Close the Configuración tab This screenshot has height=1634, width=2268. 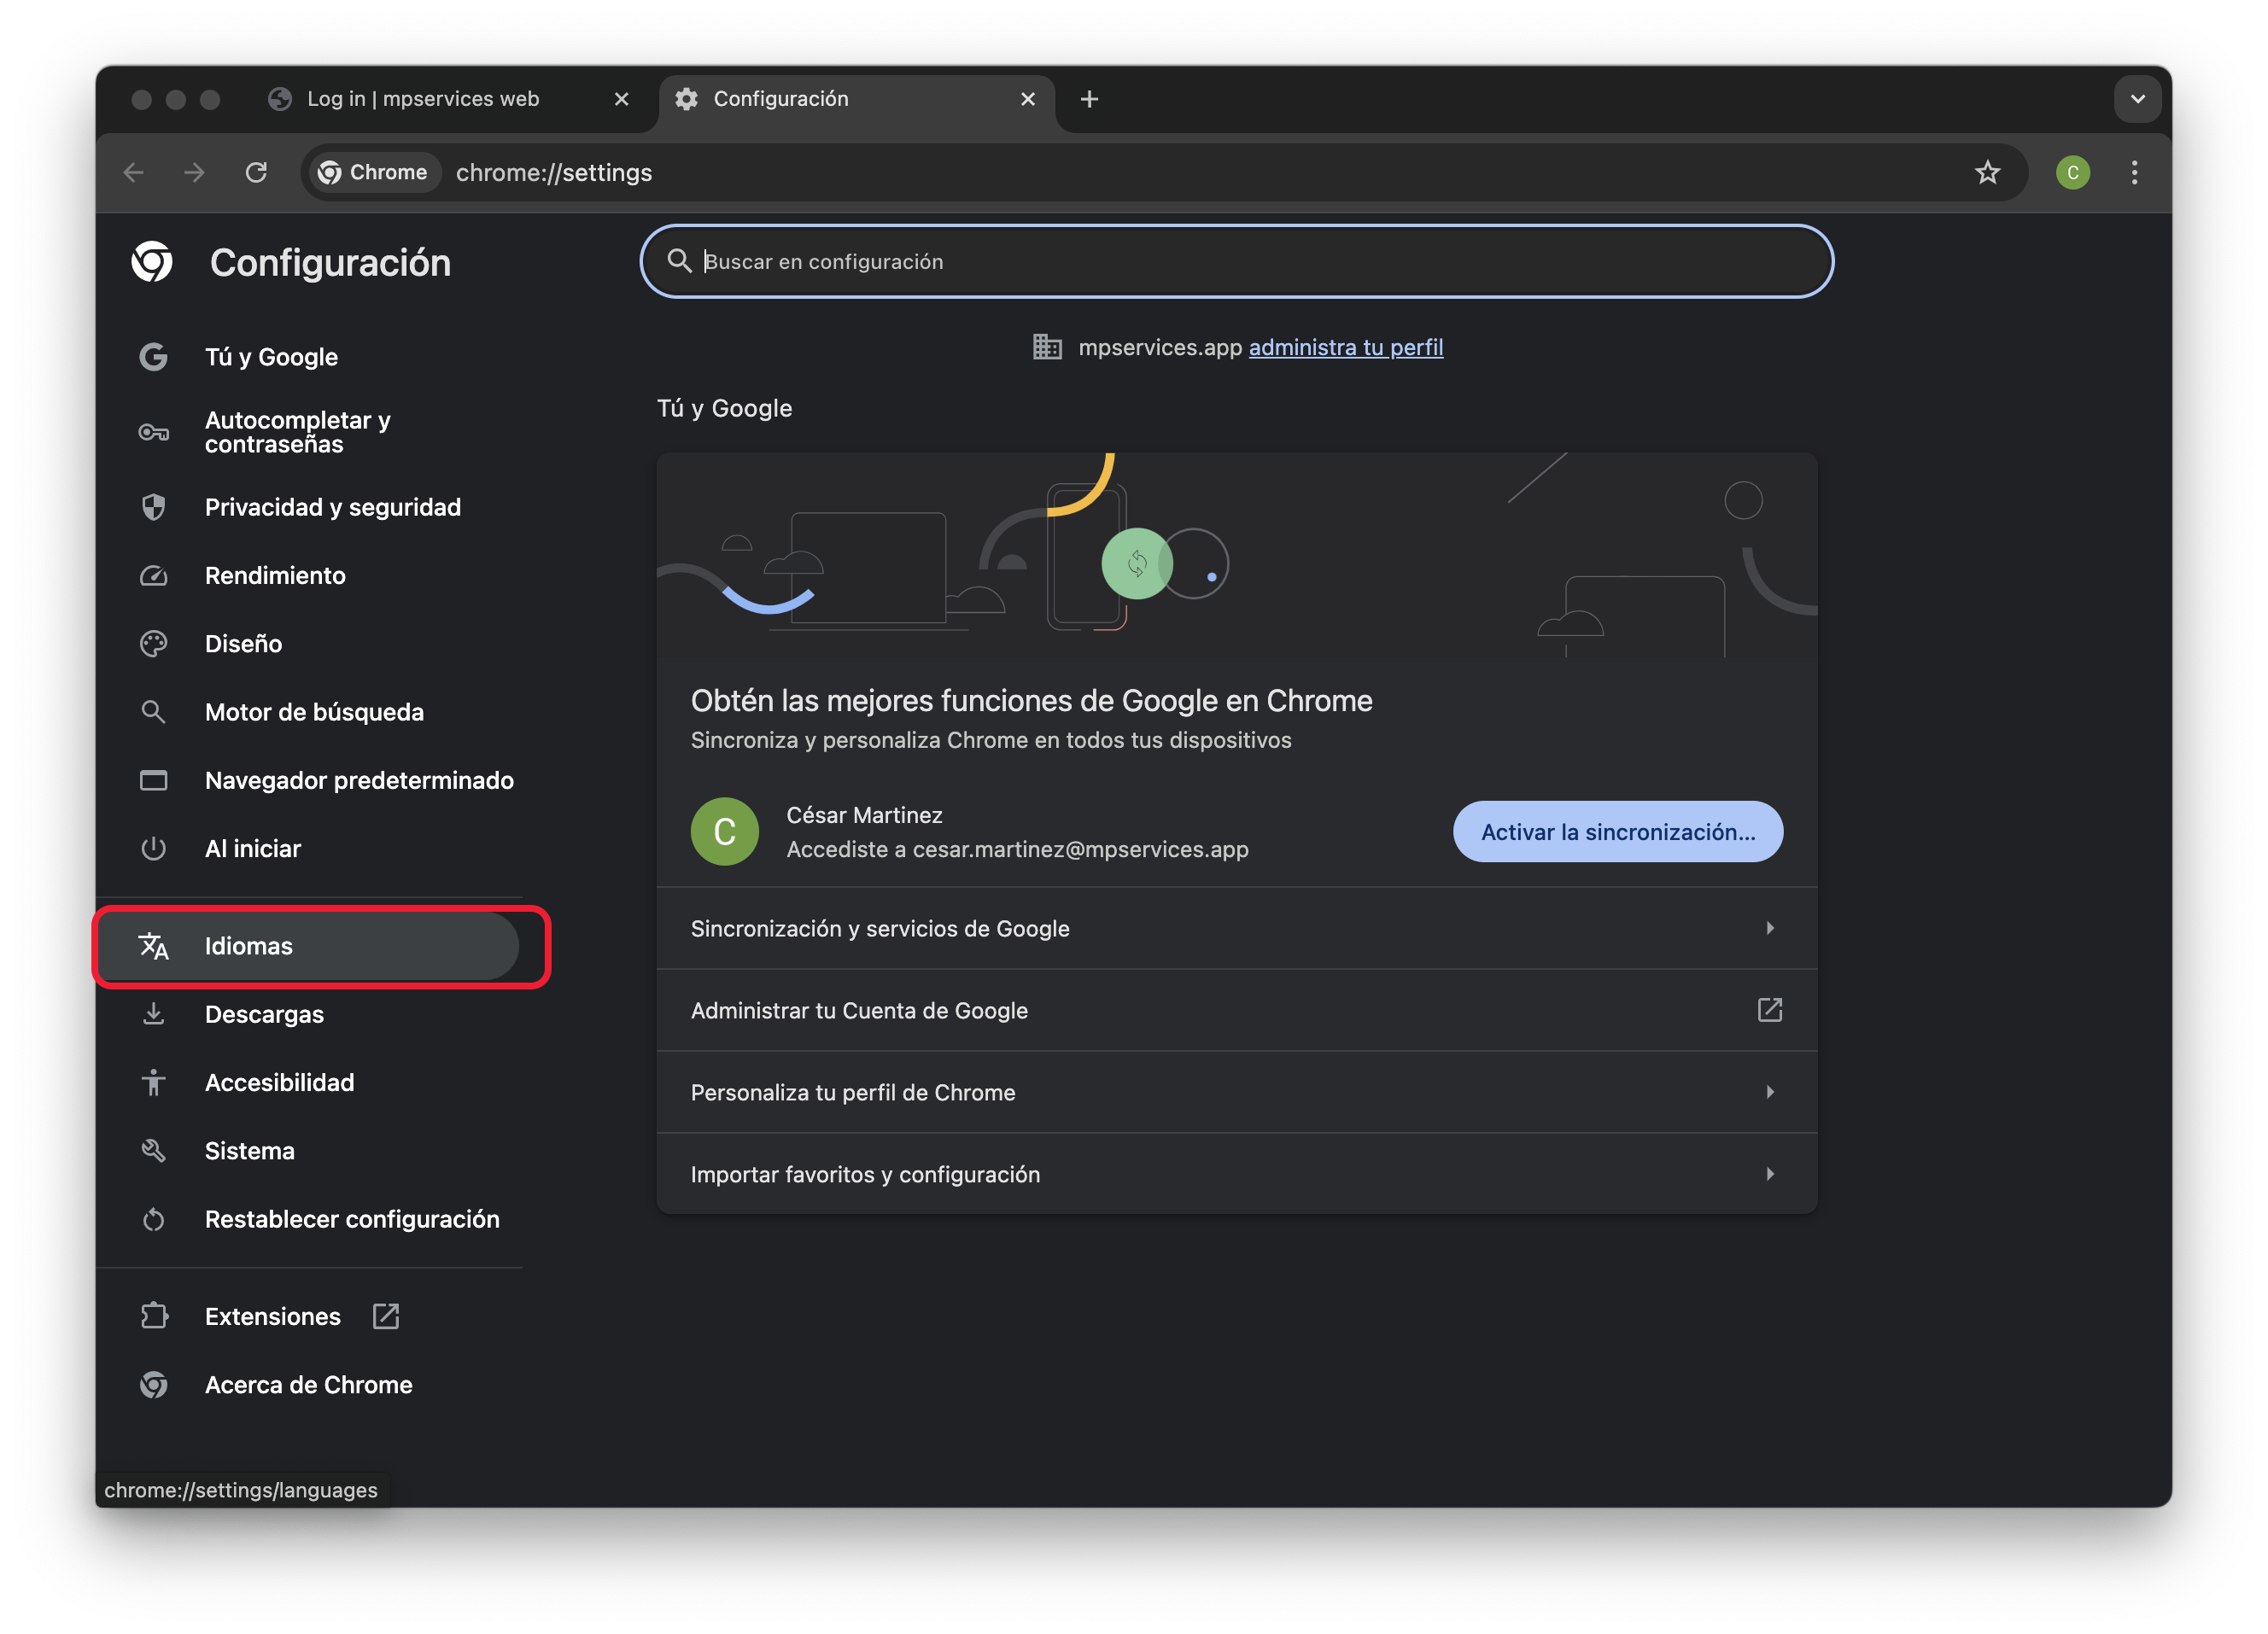click(x=1027, y=99)
